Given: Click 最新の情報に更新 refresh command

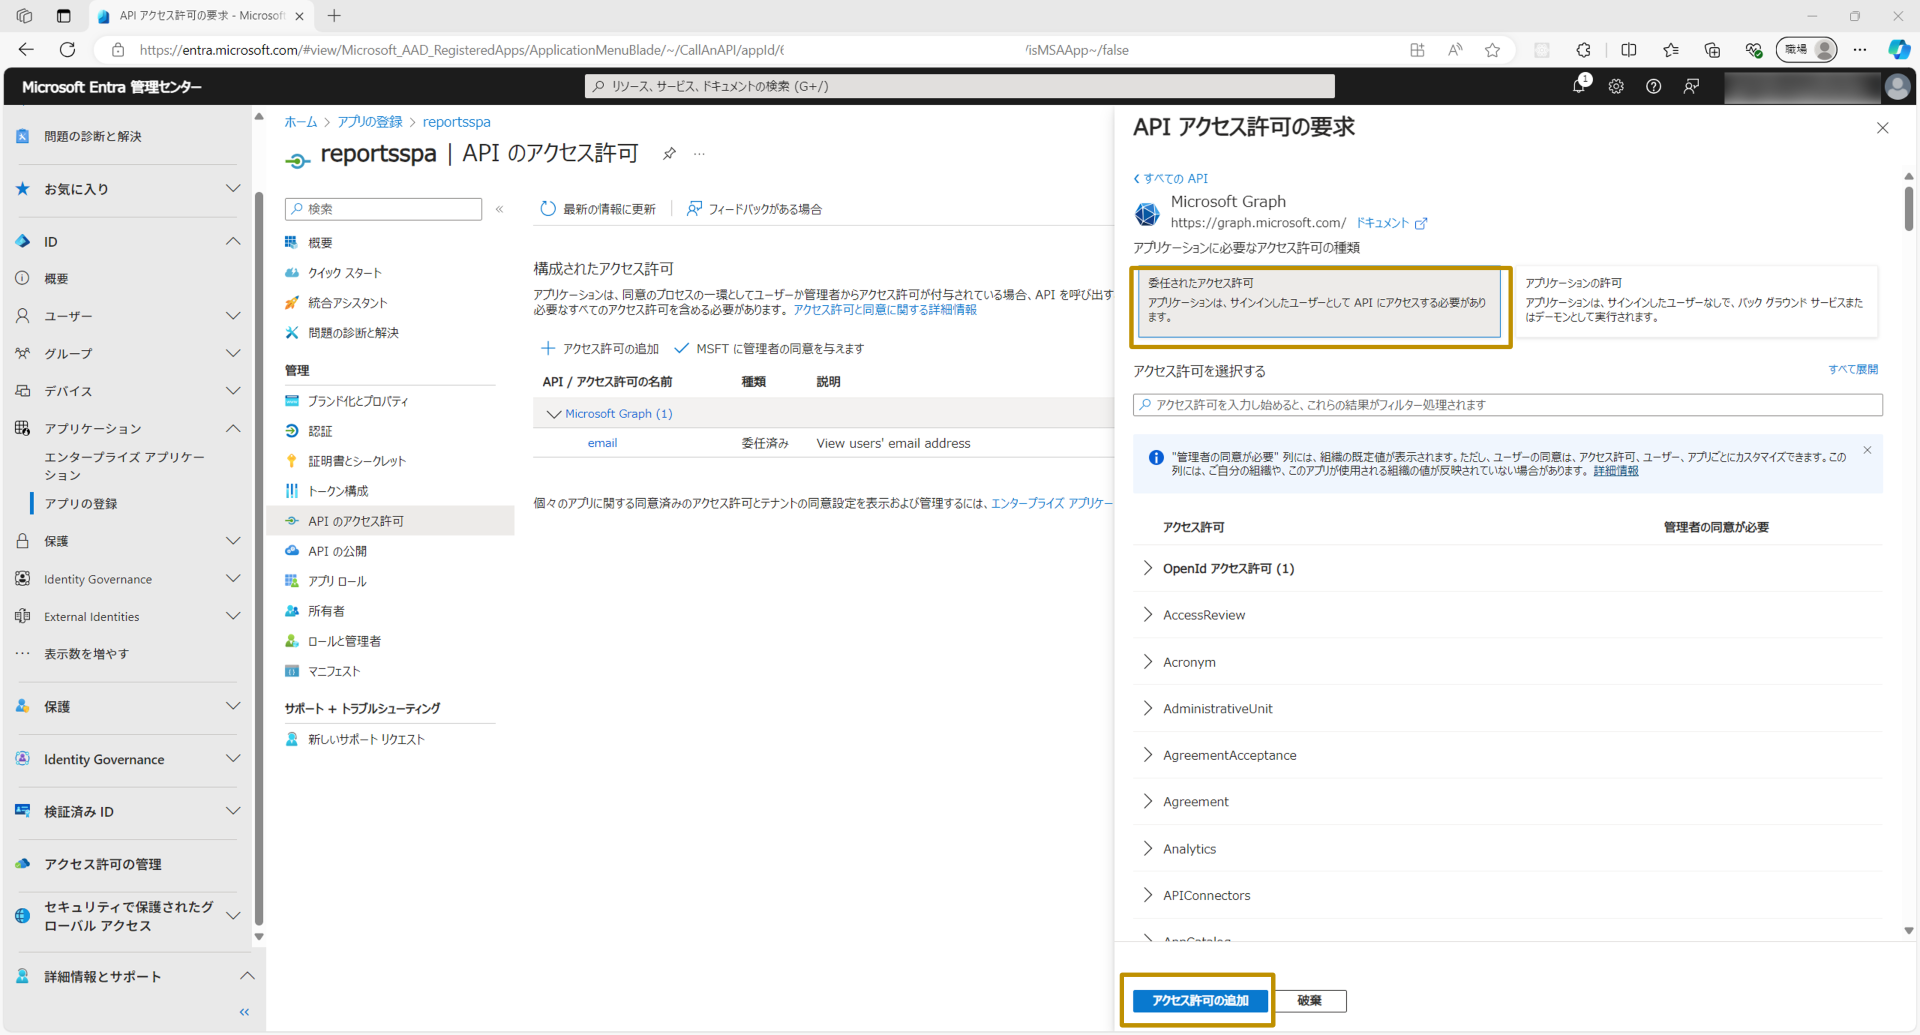Looking at the screenshot, I should tap(598, 209).
